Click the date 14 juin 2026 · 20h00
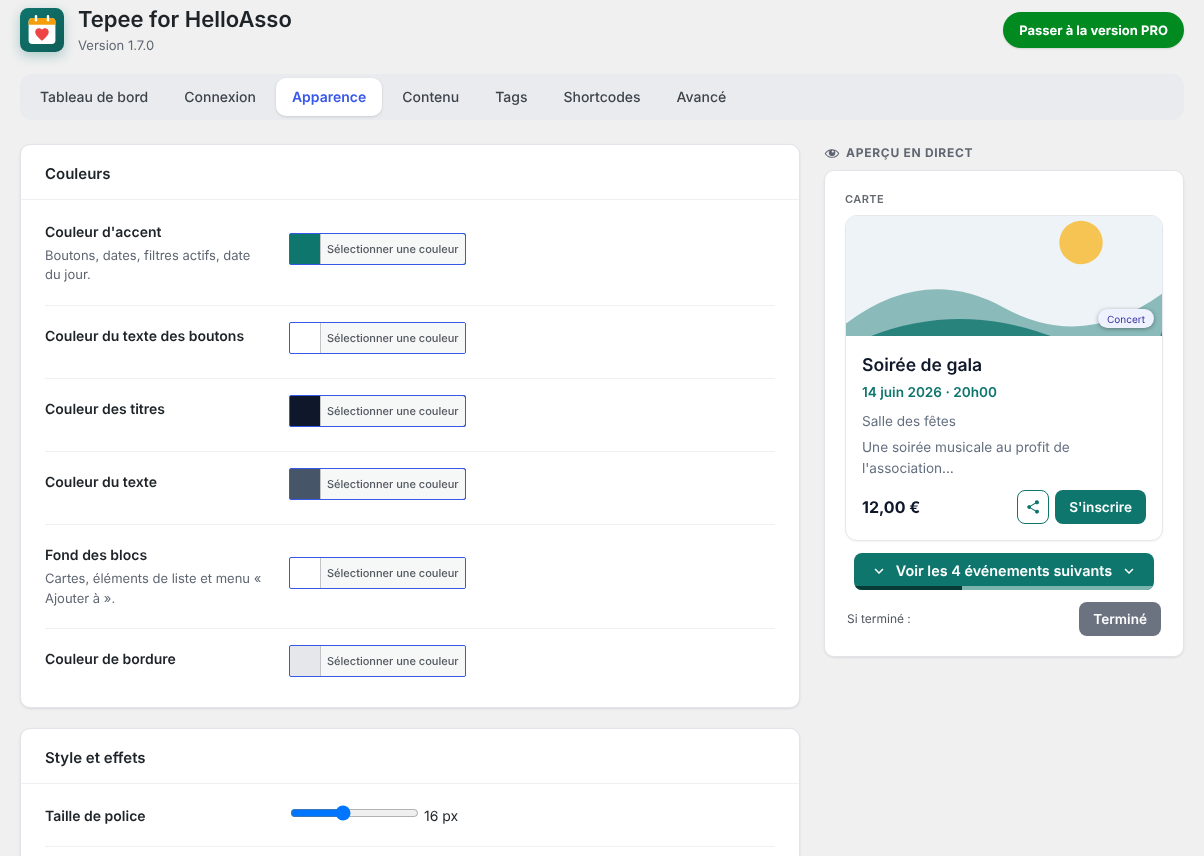 click(929, 392)
